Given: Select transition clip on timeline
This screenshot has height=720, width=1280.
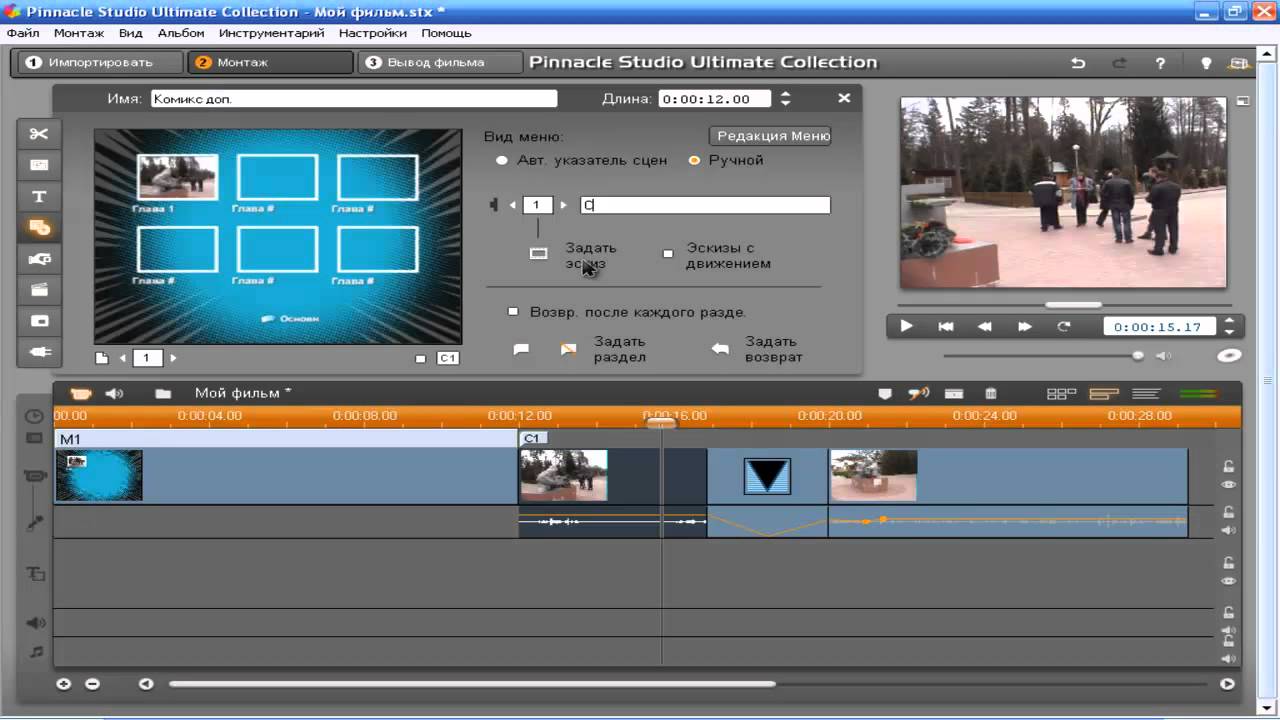Looking at the screenshot, I should coord(768,476).
